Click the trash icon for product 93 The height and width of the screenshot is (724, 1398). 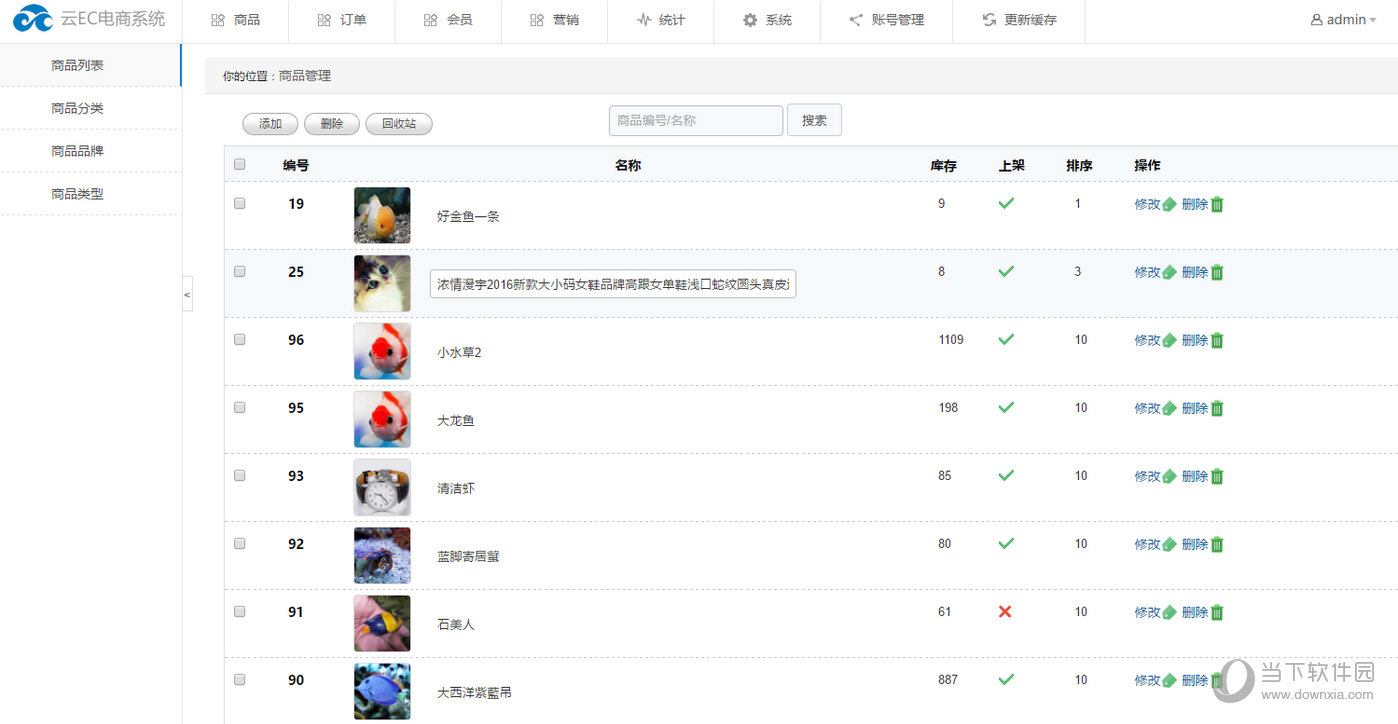coord(1217,477)
